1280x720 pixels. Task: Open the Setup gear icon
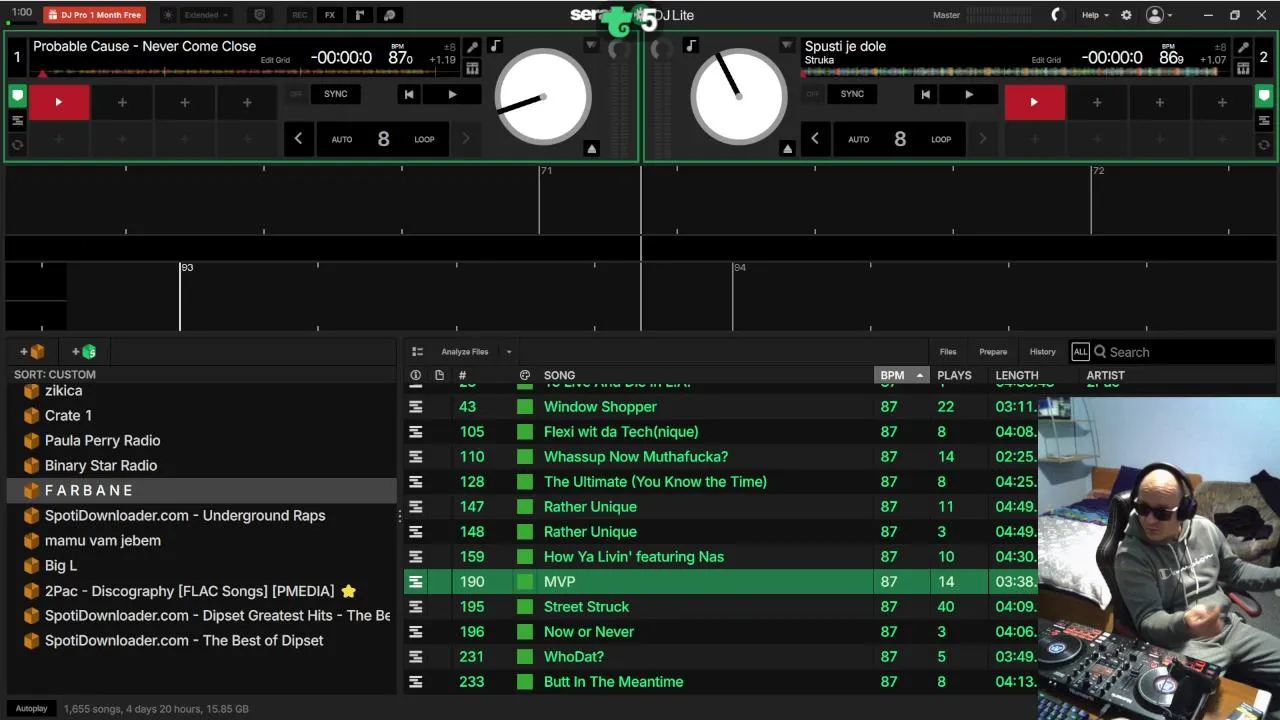click(x=1126, y=15)
